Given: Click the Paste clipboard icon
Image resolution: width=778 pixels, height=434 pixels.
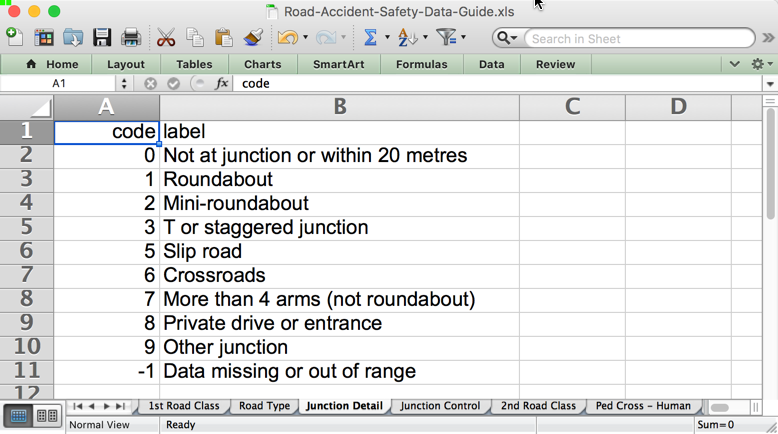Looking at the screenshot, I should tap(224, 38).
